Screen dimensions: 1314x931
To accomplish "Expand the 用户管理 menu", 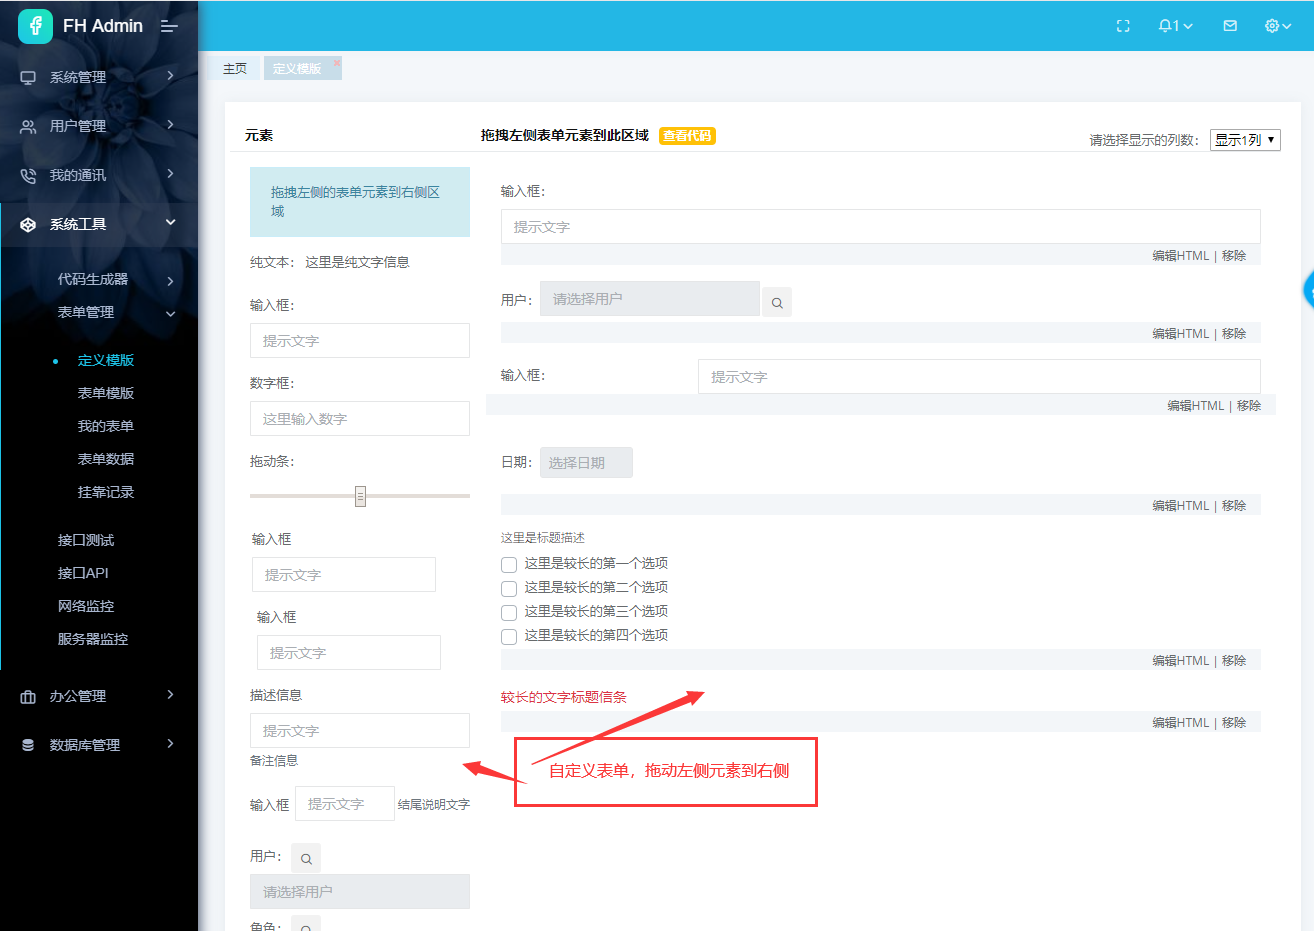I will coord(171,125).
